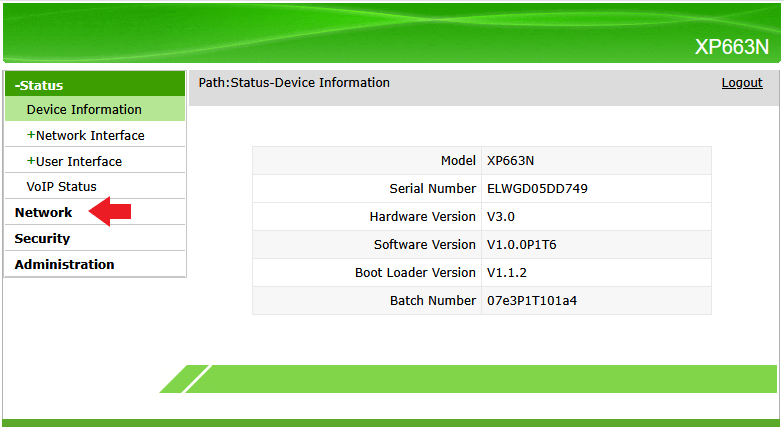Click the Logout link

coord(742,83)
